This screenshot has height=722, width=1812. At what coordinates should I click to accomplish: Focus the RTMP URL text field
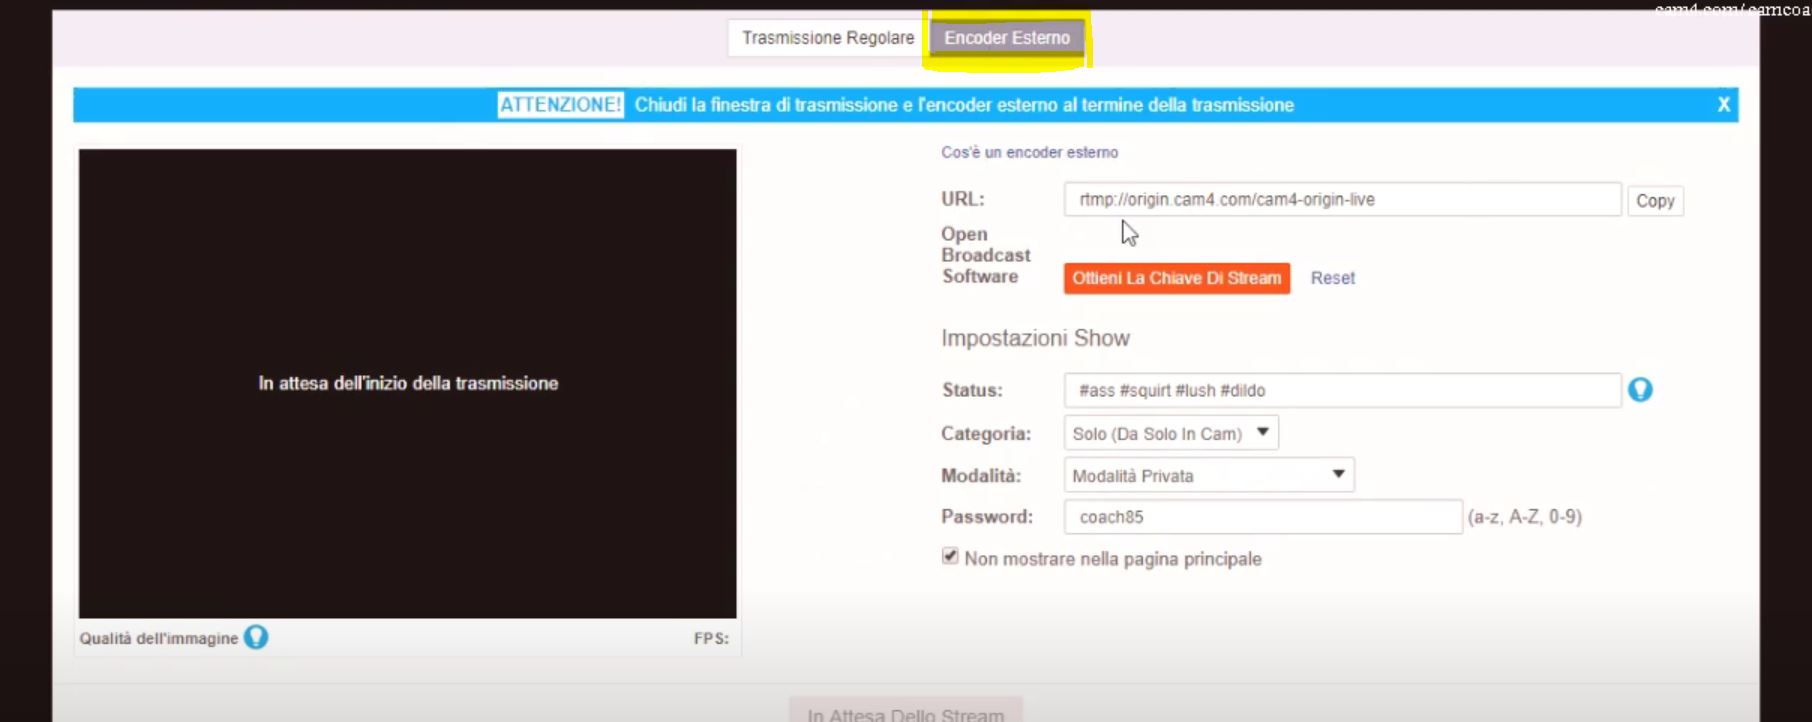[x=1341, y=199]
